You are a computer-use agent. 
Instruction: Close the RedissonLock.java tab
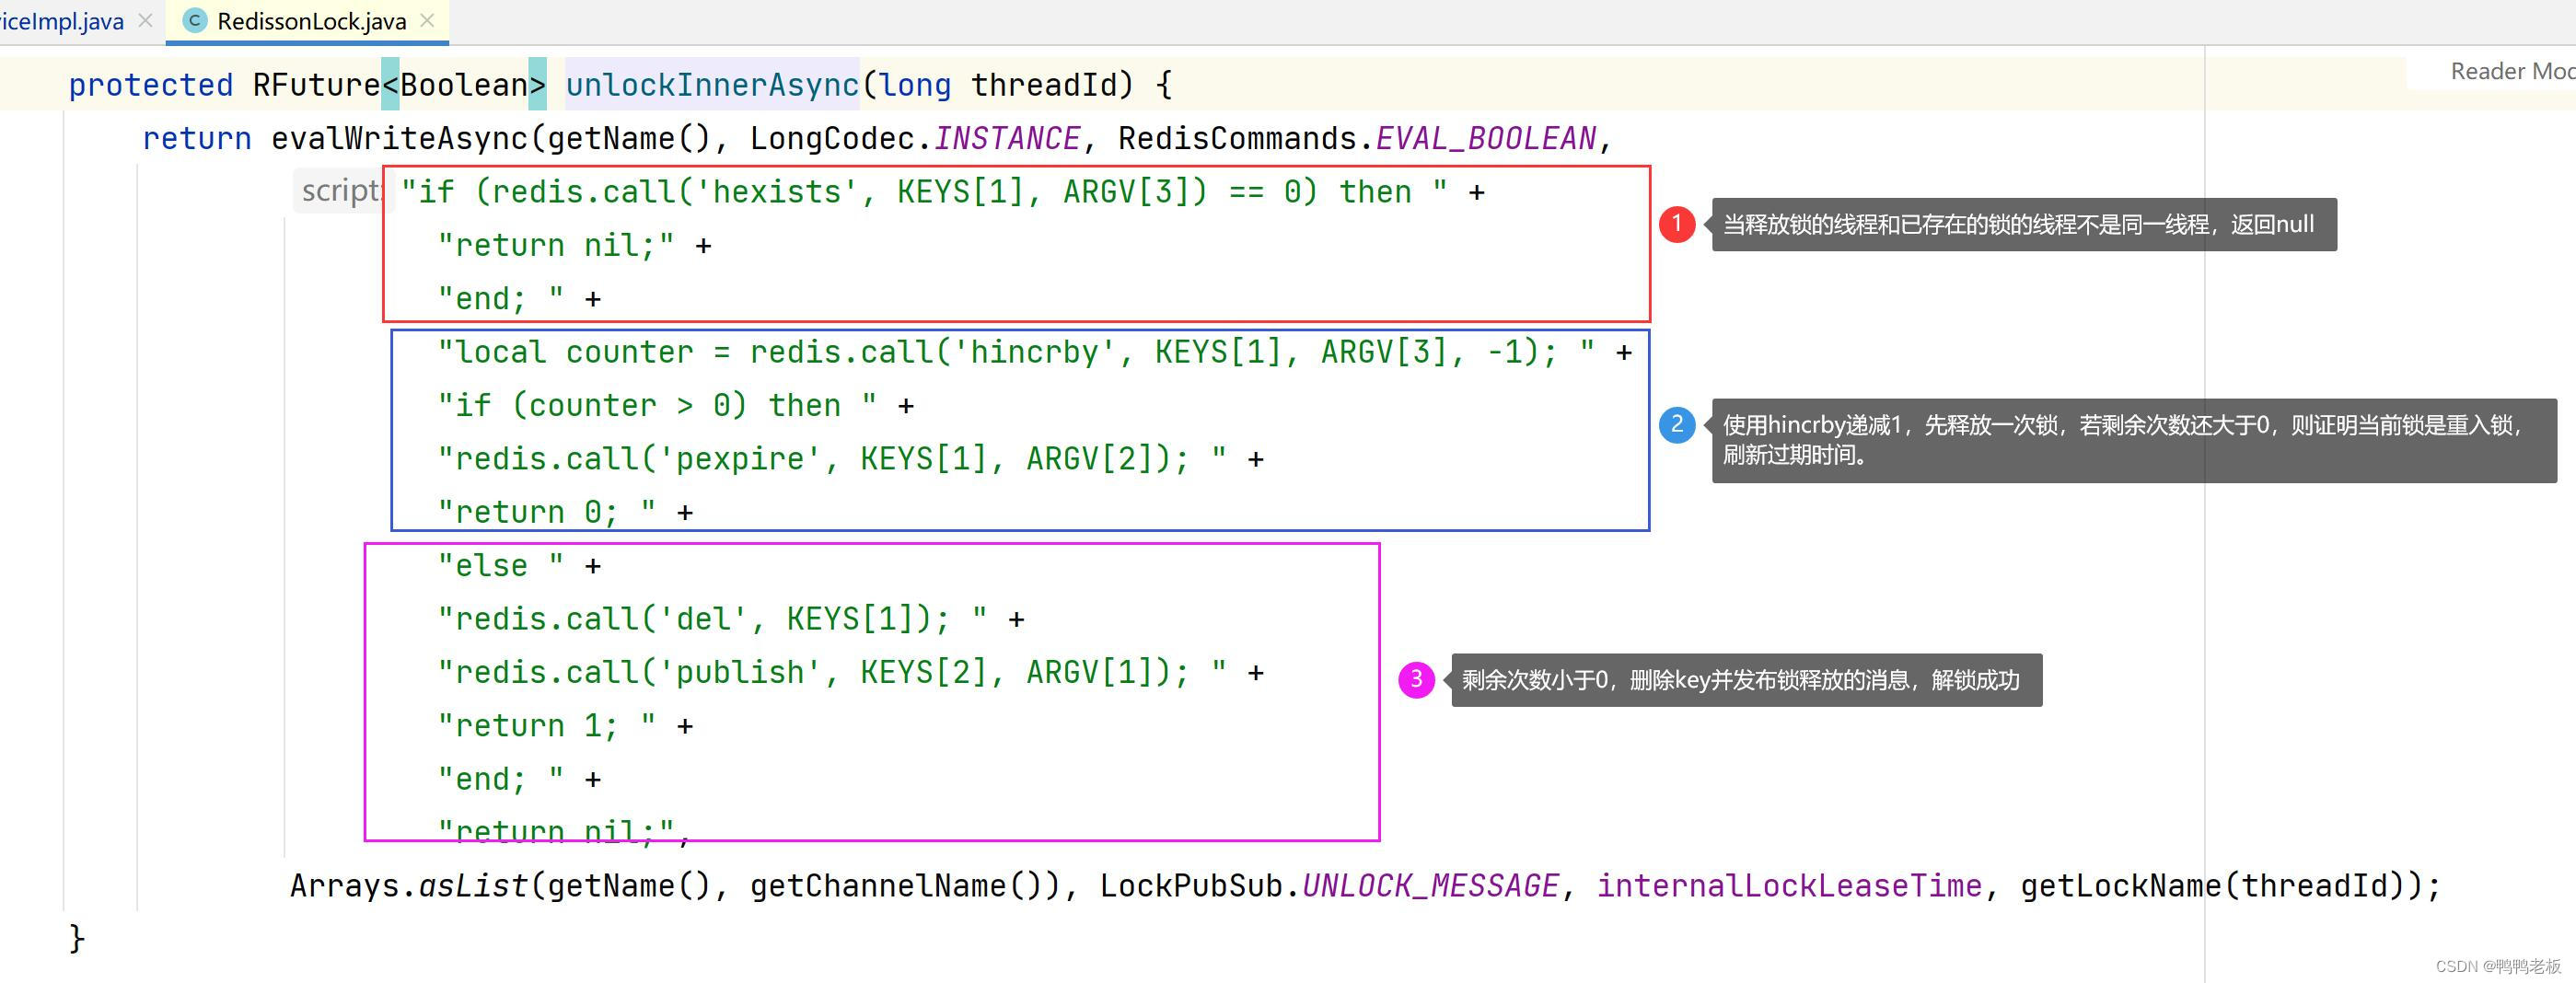click(x=428, y=20)
